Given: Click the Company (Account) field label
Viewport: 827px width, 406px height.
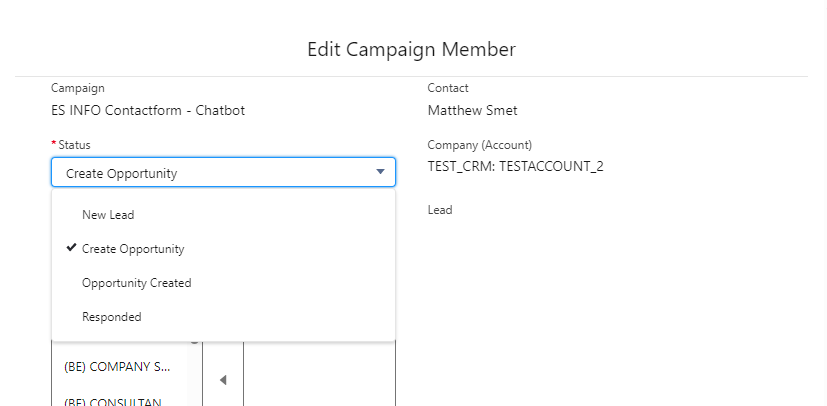Looking at the screenshot, I should tap(479, 145).
